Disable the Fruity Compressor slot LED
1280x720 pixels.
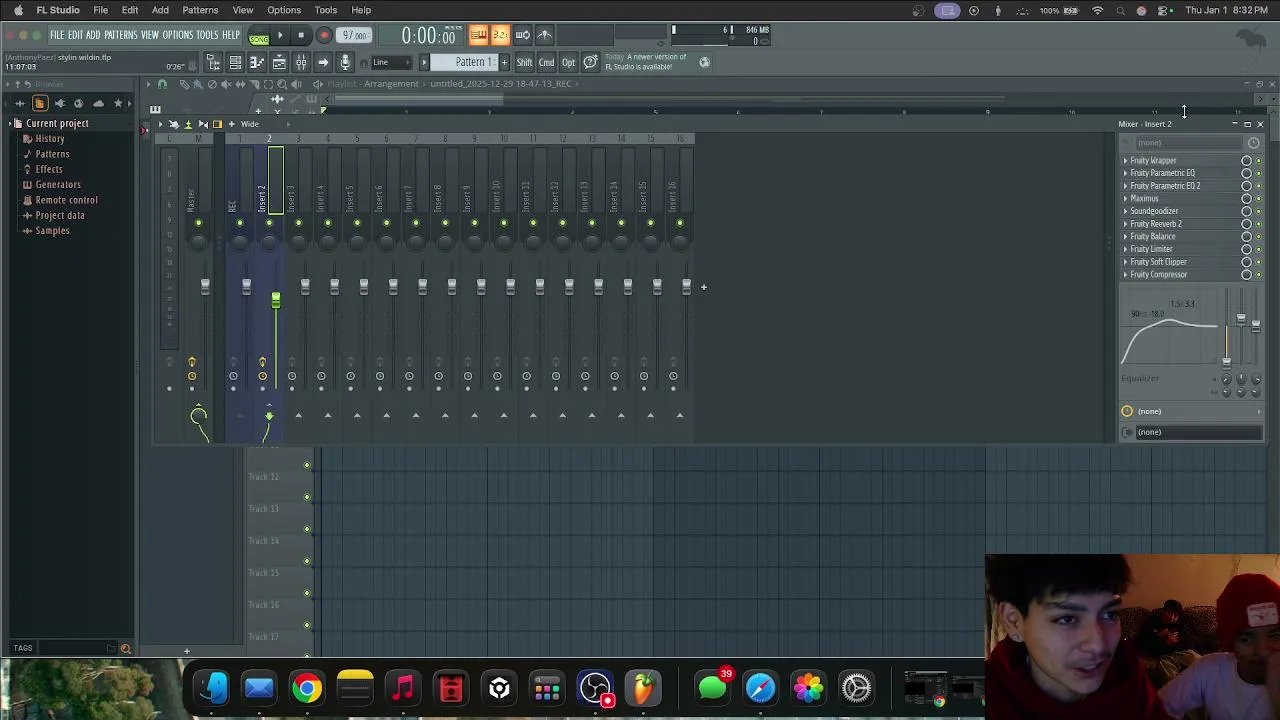point(1259,275)
